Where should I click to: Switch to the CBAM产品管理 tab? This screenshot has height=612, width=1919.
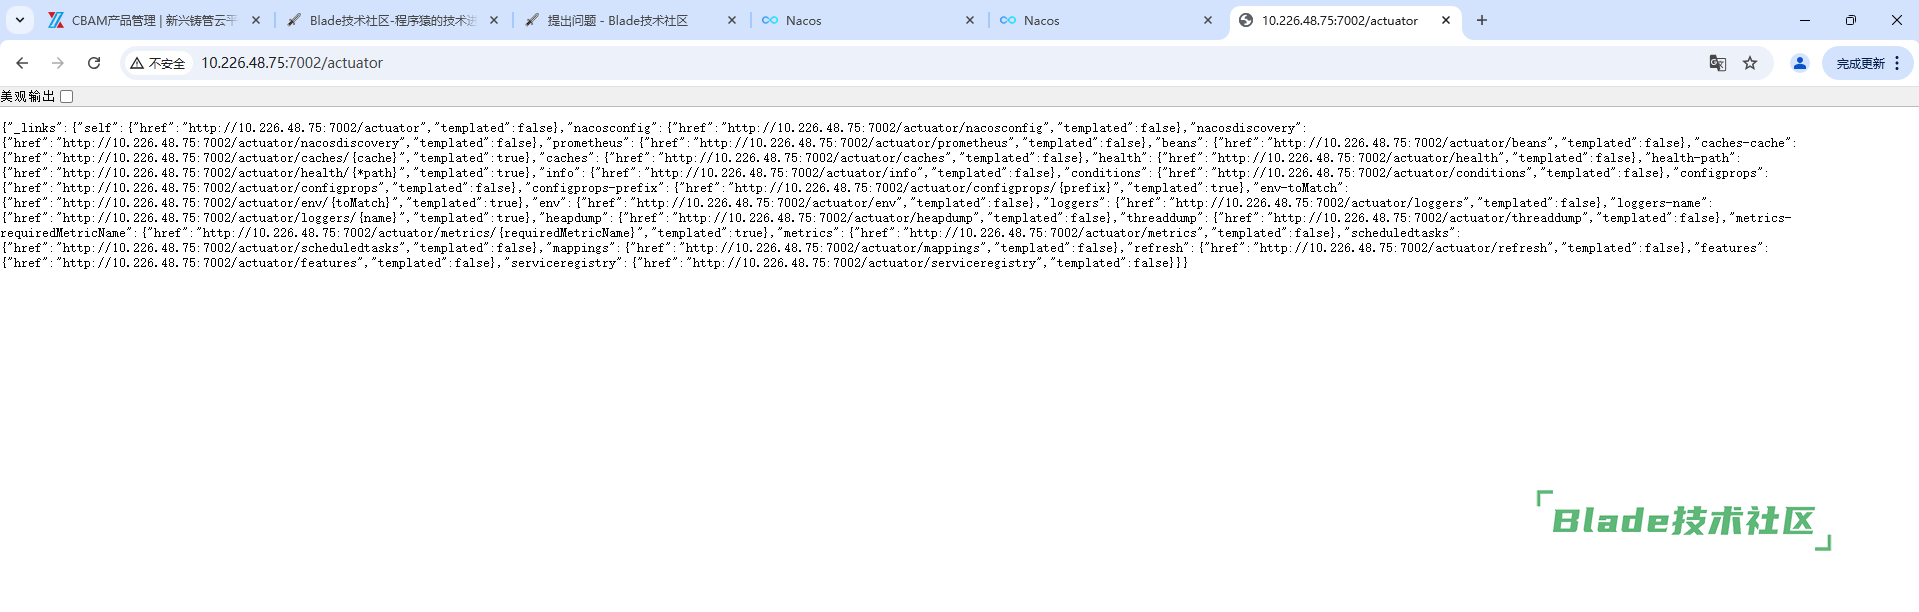150,20
